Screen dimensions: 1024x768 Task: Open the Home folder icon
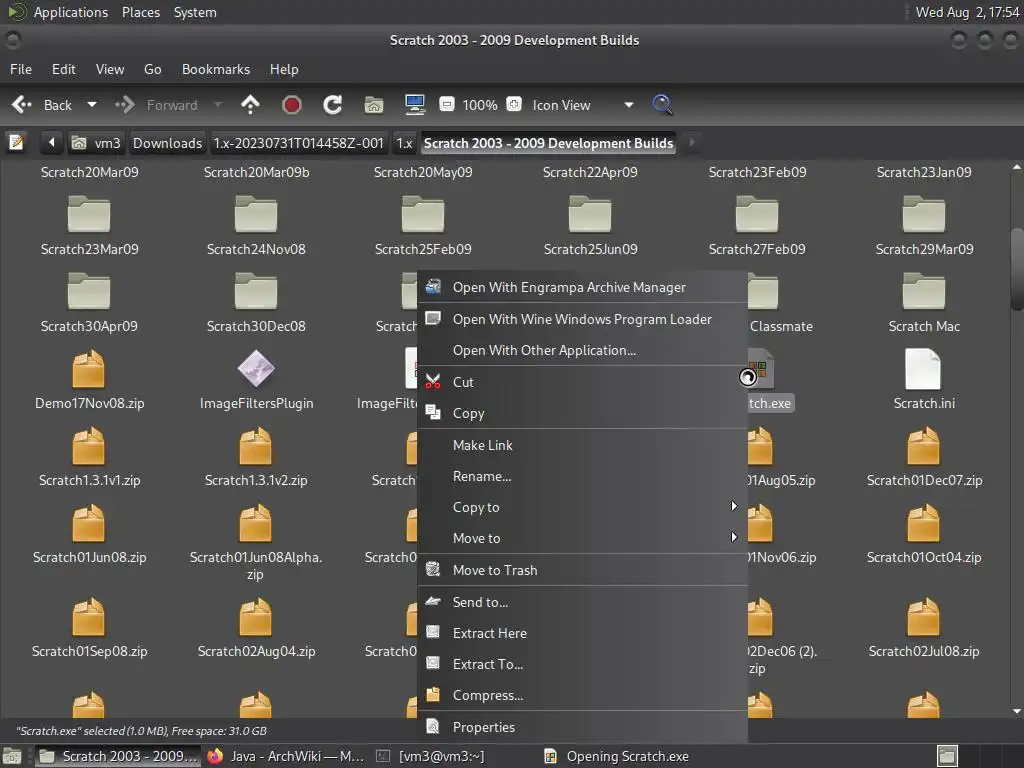point(374,104)
